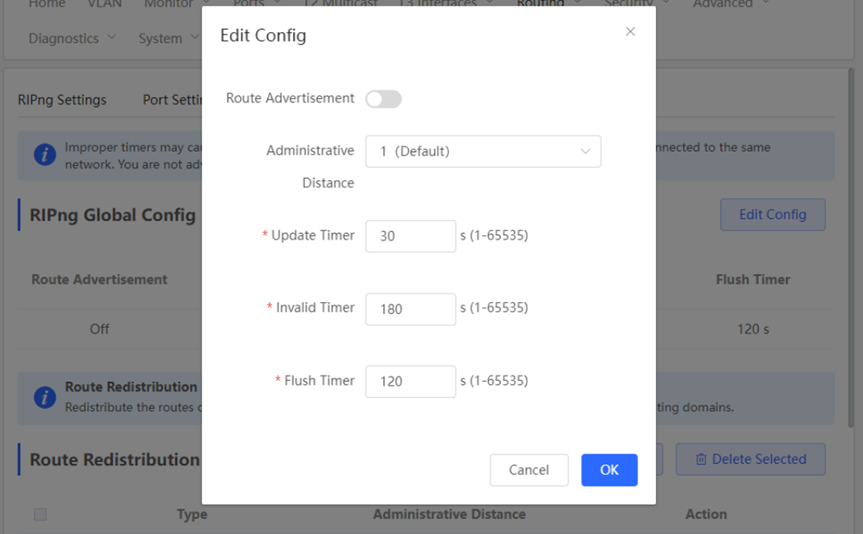Expand the Diagnostics menu
This screenshot has height=534, width=863.
click(x=72, y=38)
